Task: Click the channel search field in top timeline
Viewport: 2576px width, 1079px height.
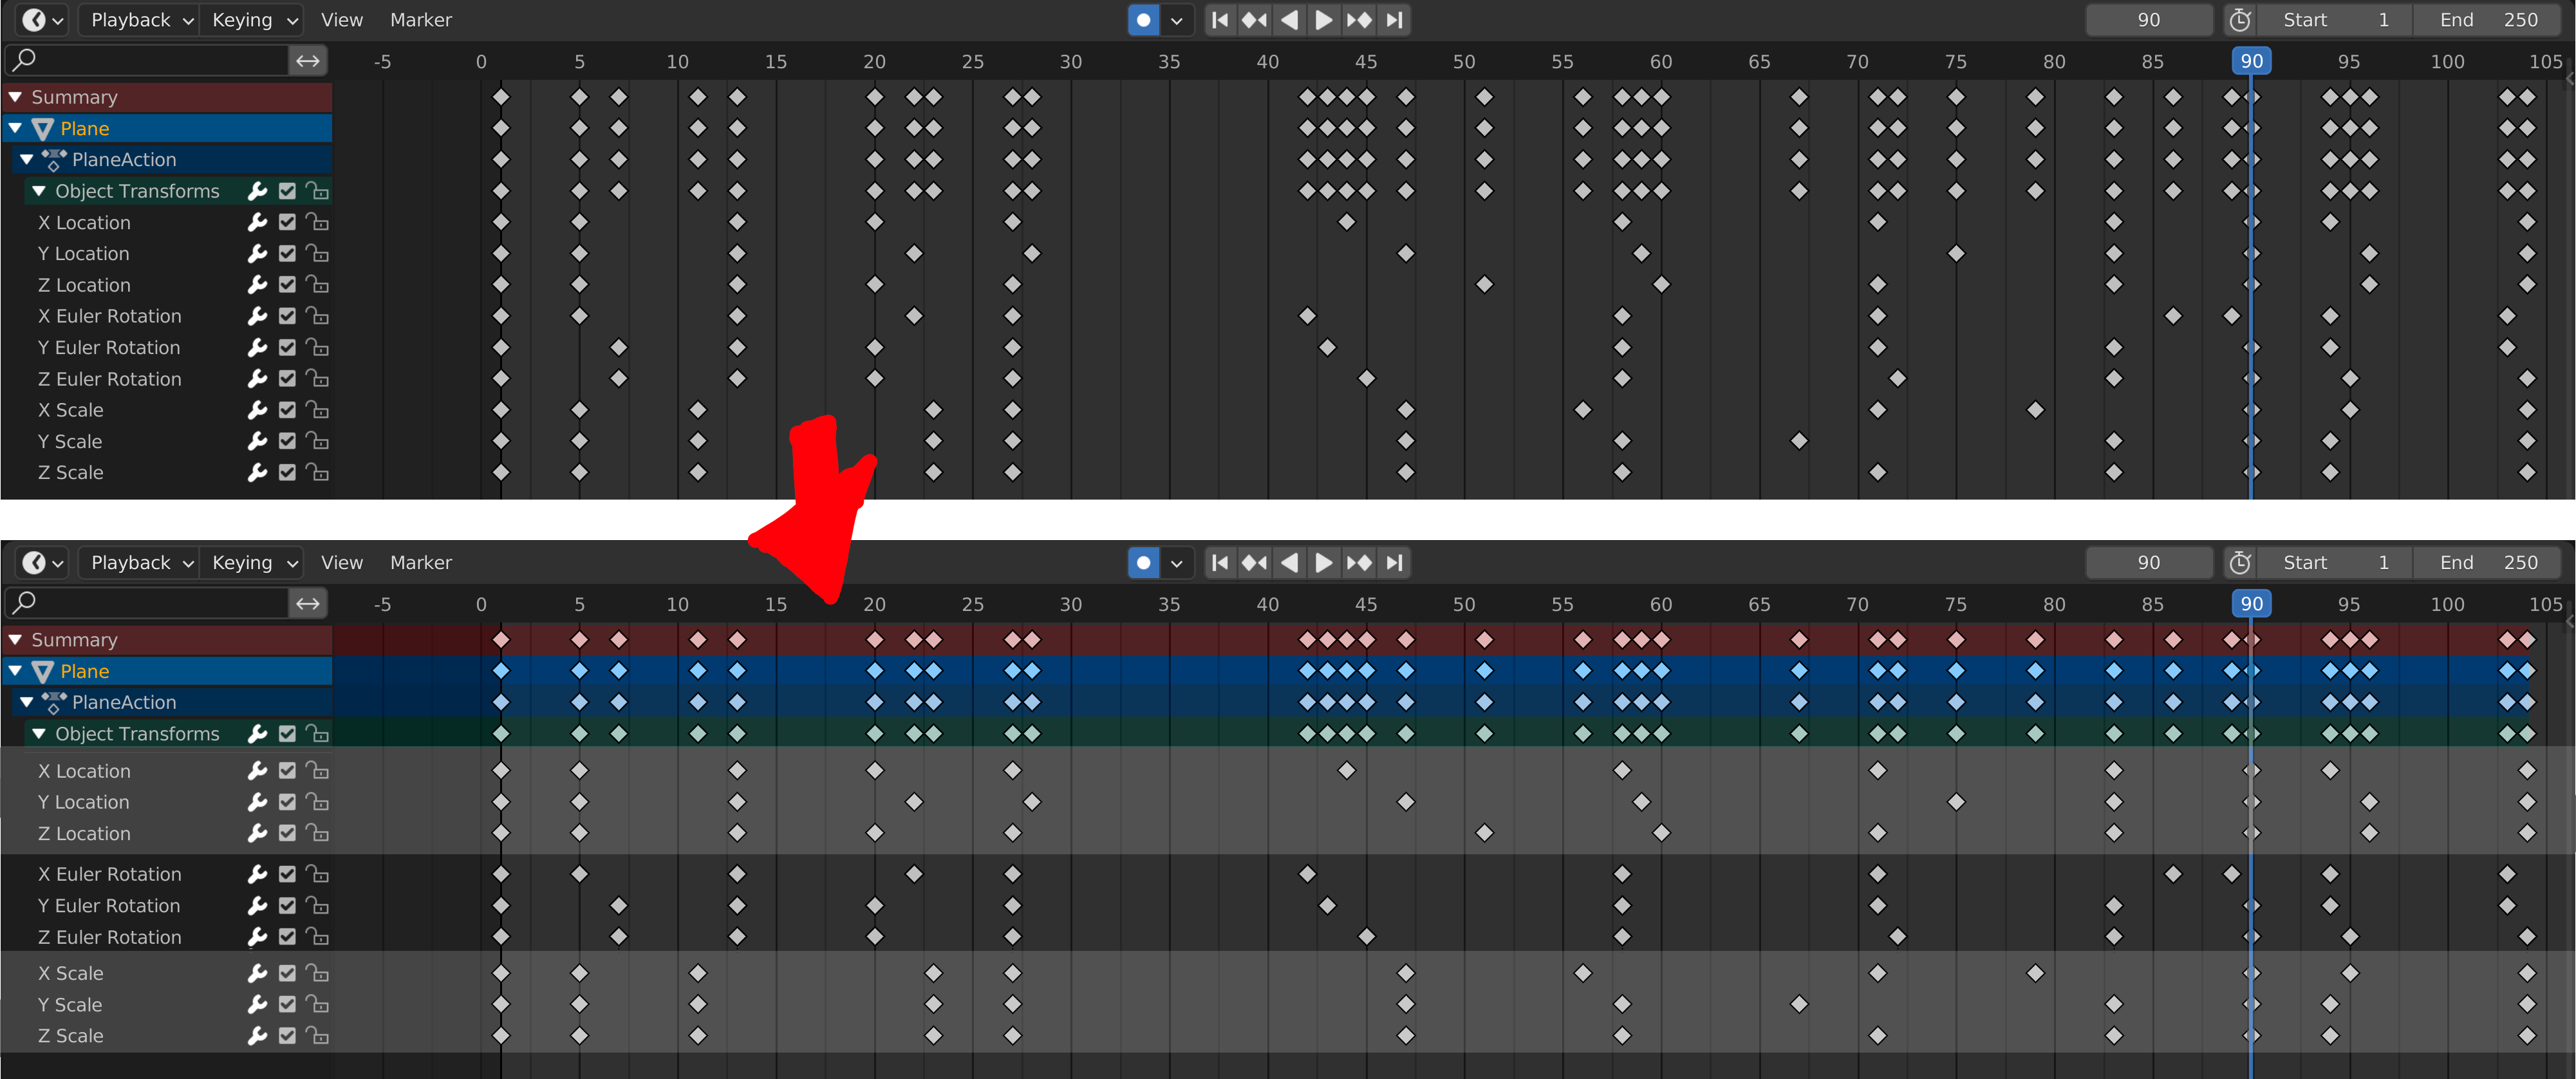Action: click(148, 61)
